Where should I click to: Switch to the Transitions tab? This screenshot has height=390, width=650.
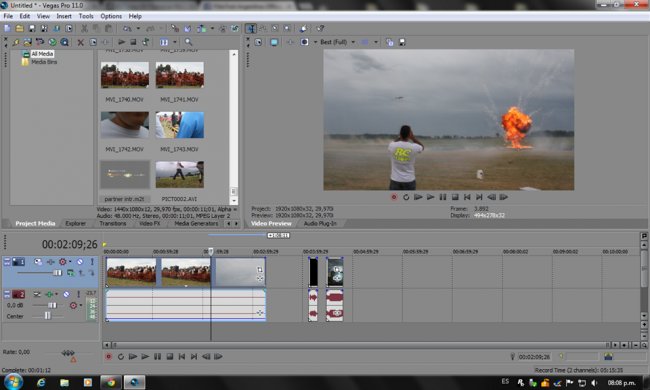[x=113, y=223]
